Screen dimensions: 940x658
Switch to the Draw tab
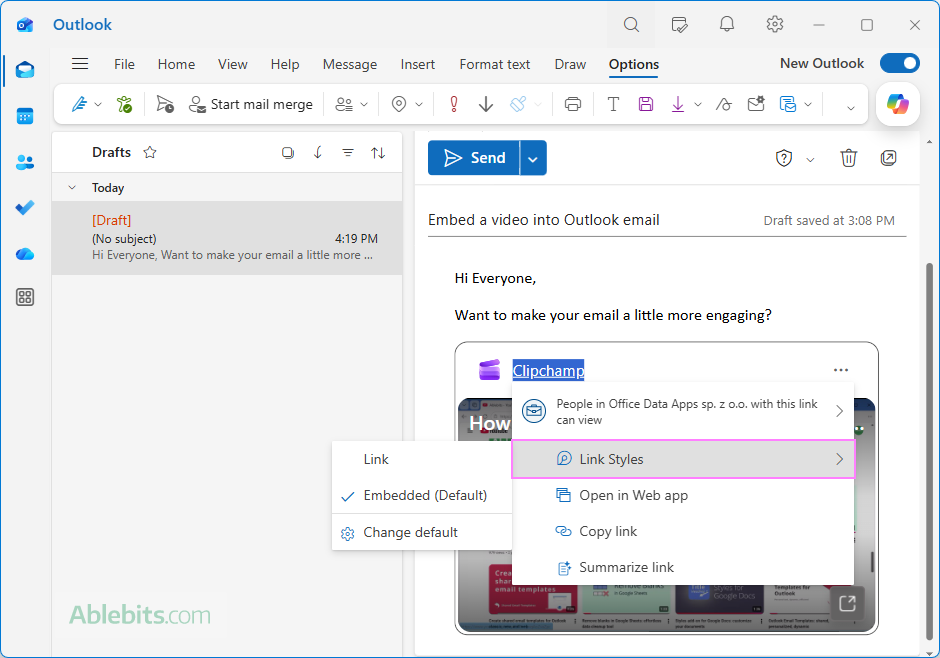click(570, 64)
